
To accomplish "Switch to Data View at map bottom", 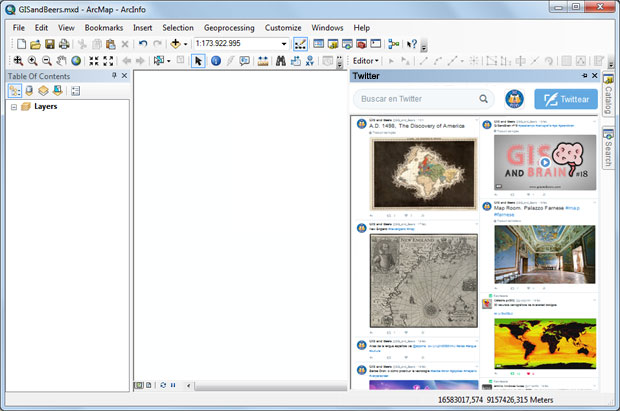I will pyautogui.click(x=139, y=385).
